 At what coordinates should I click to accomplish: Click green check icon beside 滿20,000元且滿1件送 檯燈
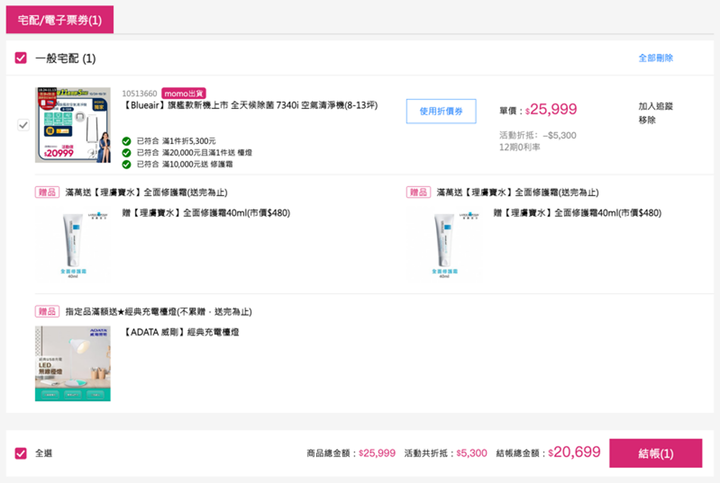[126, 152]
